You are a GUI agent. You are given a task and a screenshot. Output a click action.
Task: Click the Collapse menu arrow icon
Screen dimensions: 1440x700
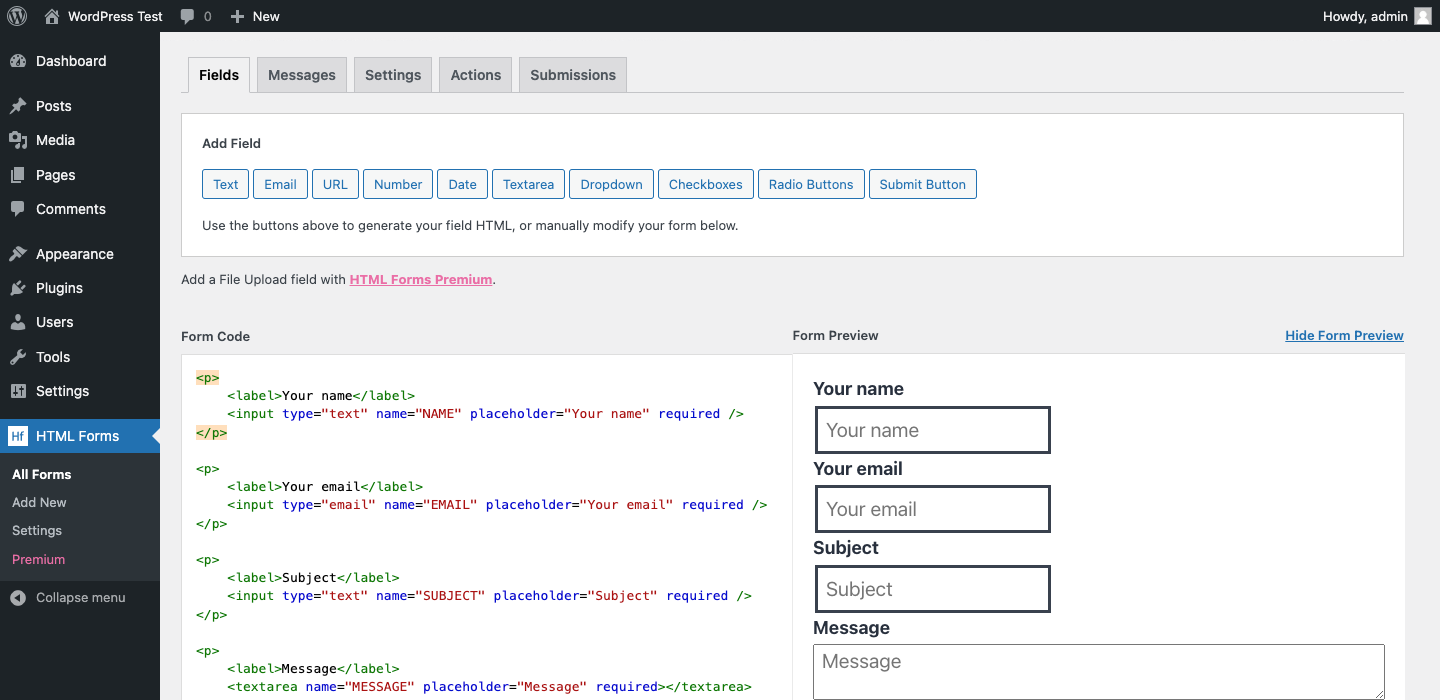(18, 597)
